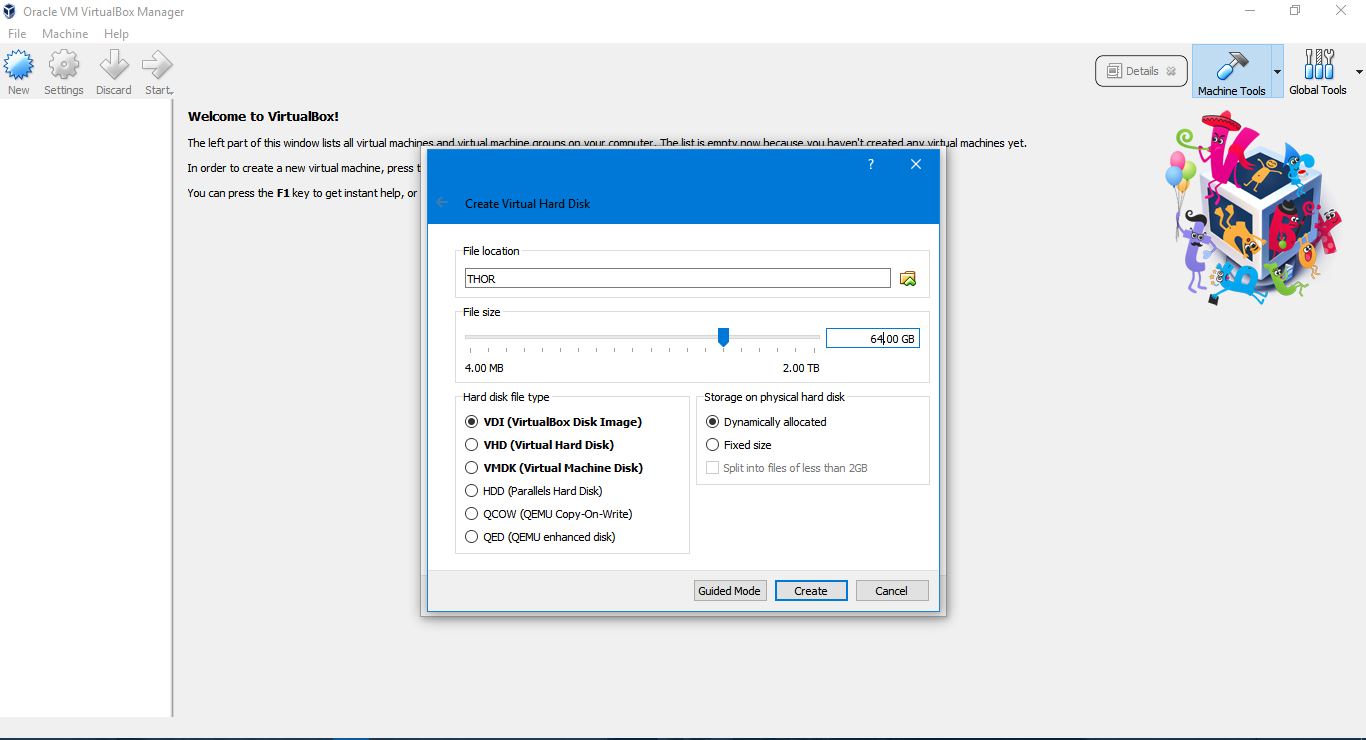Click the file size value field
The image size is (1366, 740).
click(873, 339)
